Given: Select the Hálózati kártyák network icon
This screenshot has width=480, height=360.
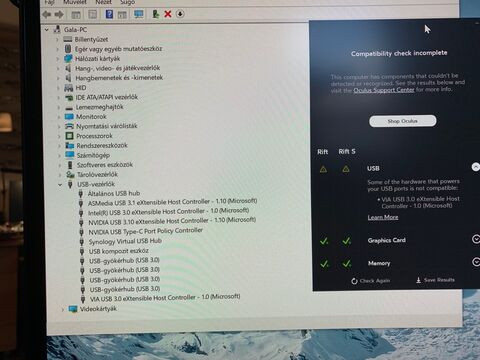Looking at the screenshot, I should 68,59.
